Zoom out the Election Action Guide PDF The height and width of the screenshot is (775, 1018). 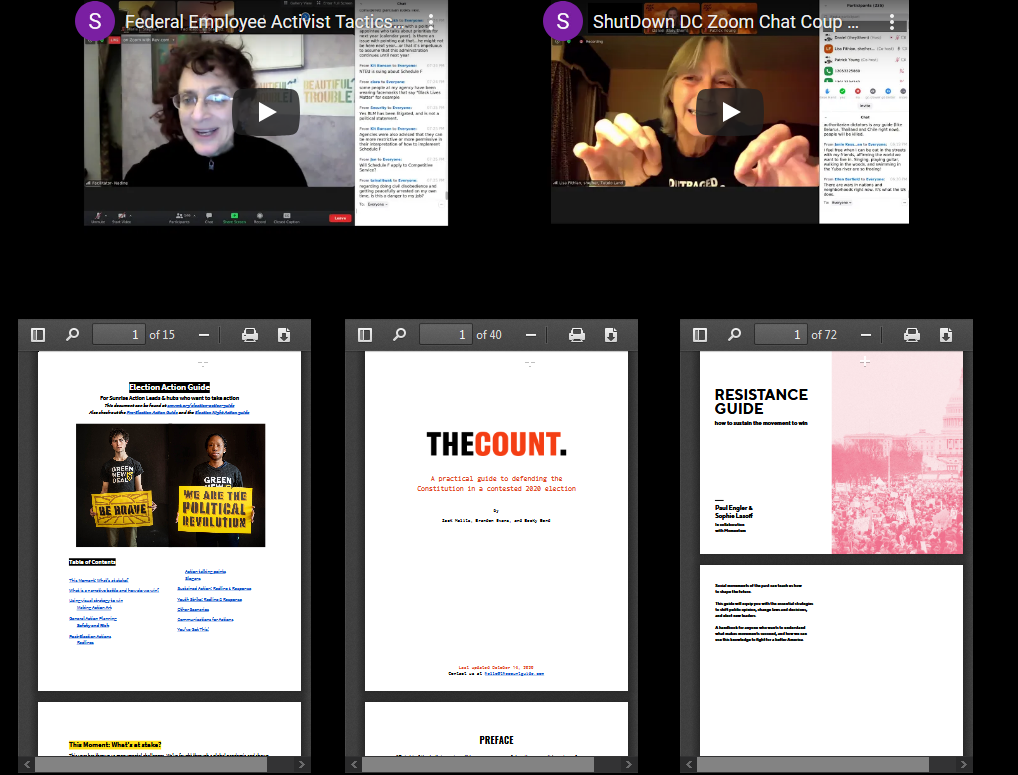click(x=204, y=335)
